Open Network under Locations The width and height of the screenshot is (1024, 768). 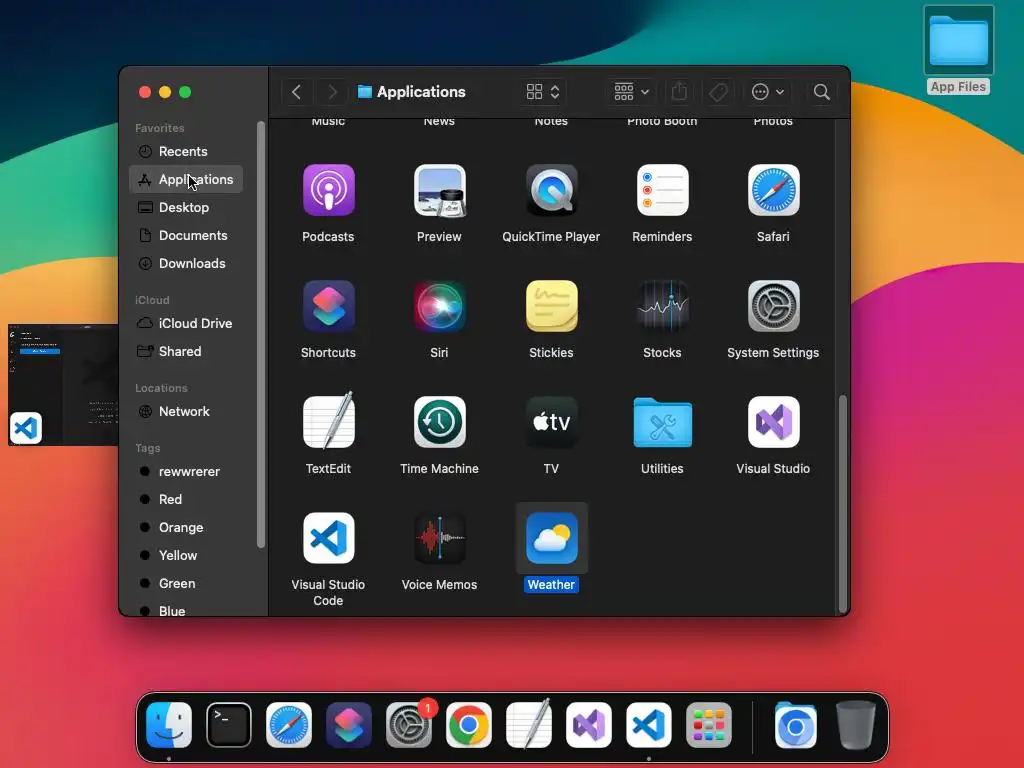click(186, 411)
